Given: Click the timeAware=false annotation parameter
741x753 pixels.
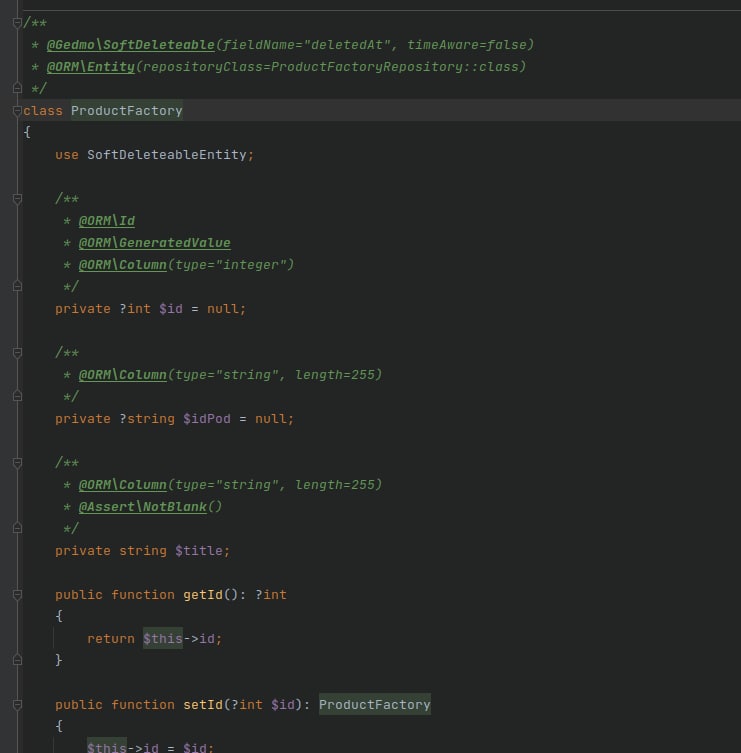Looking at the screenshot, I should (467, 45).
